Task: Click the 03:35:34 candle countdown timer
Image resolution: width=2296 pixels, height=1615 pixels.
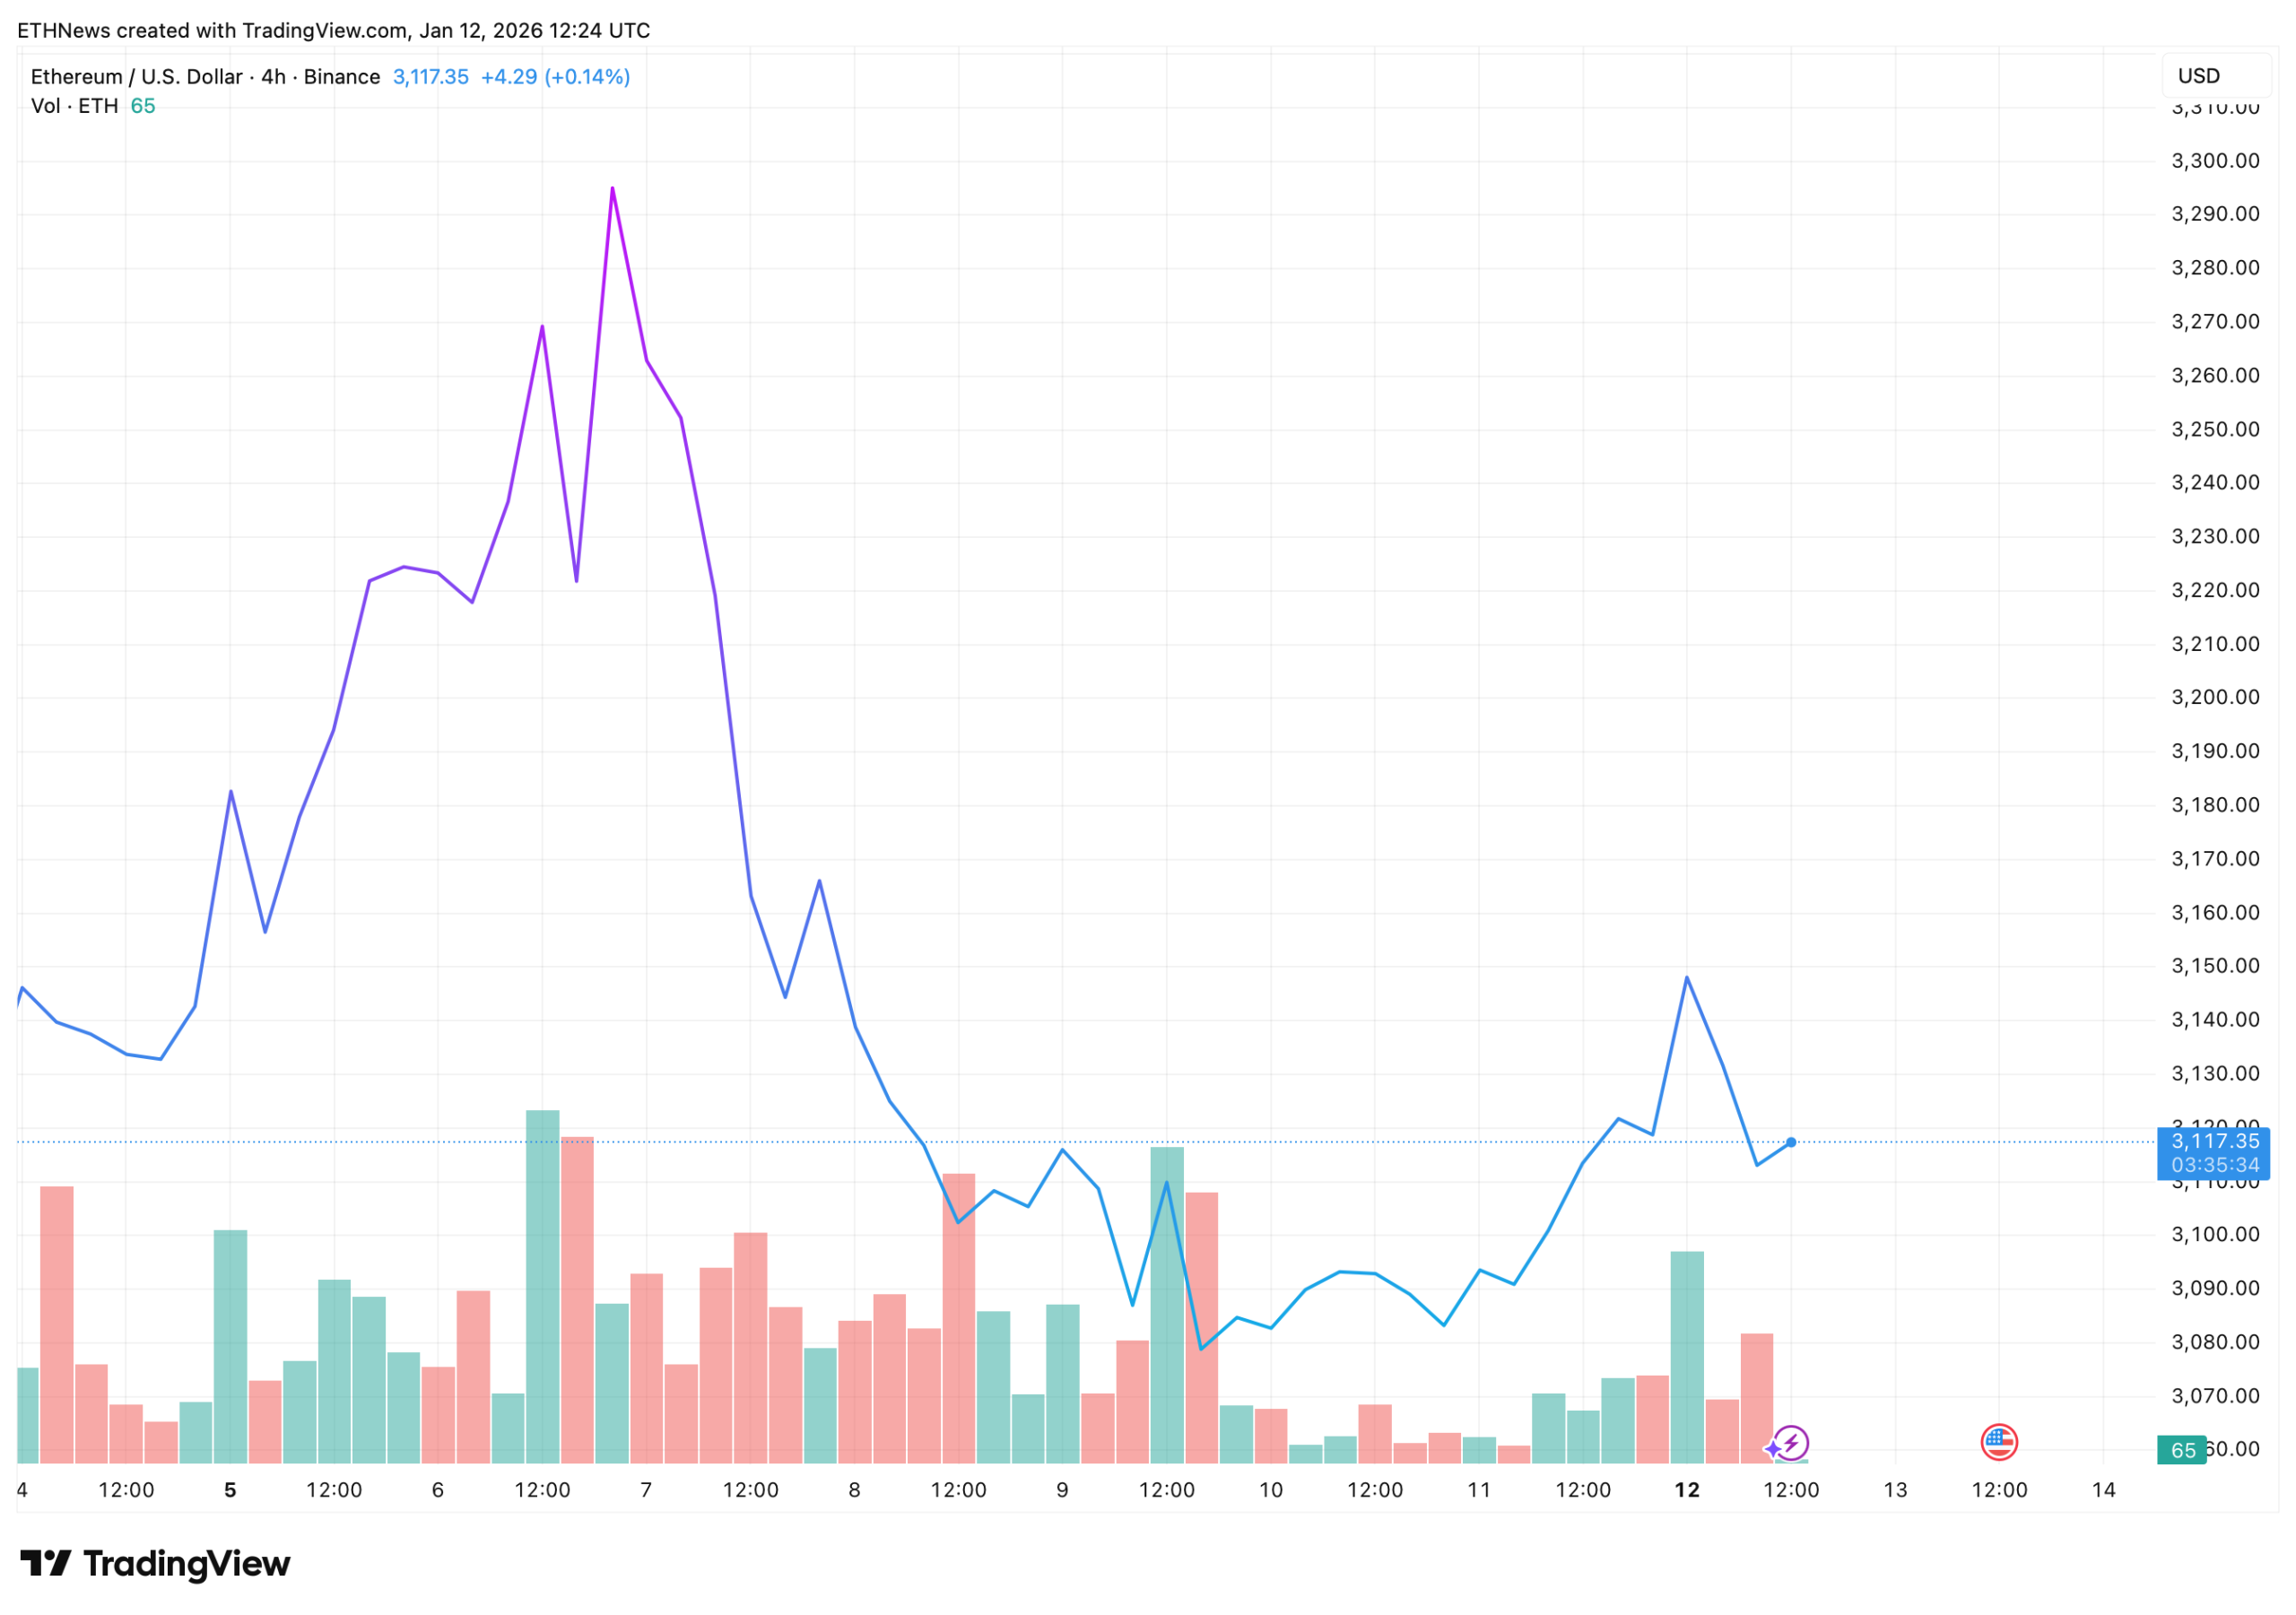Action: [2214, 1165]
